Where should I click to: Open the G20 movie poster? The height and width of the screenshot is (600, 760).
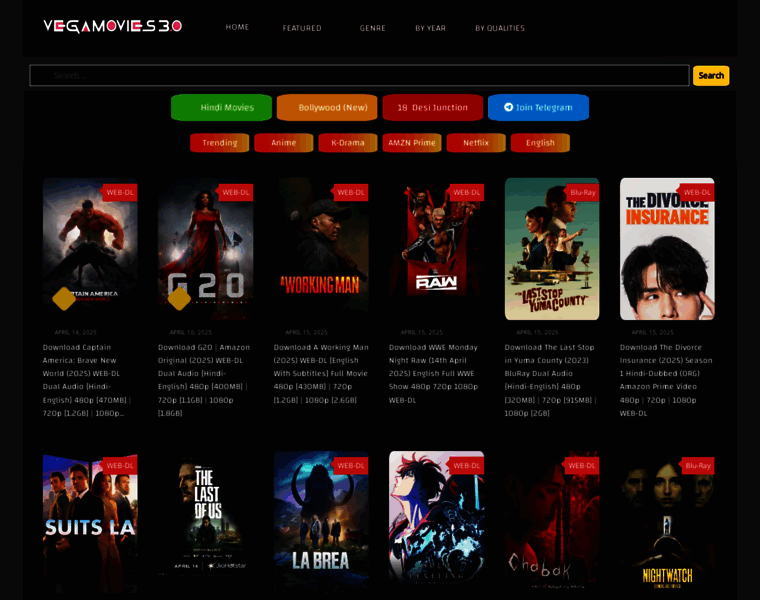point(206,249)
